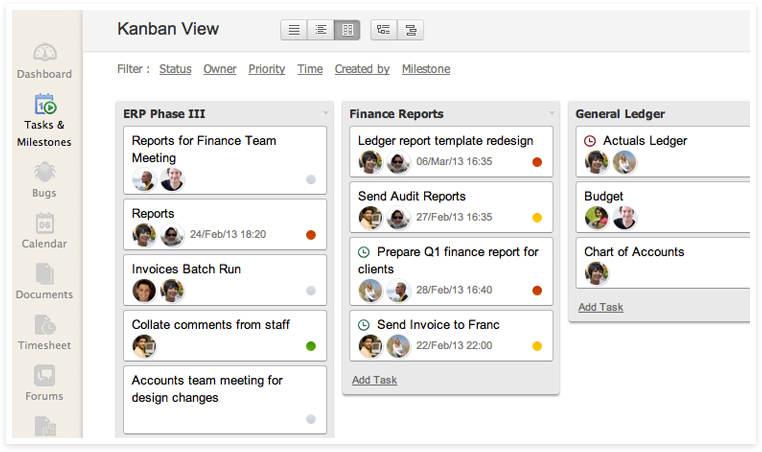Open the dependency tree view

coord(383,30)
